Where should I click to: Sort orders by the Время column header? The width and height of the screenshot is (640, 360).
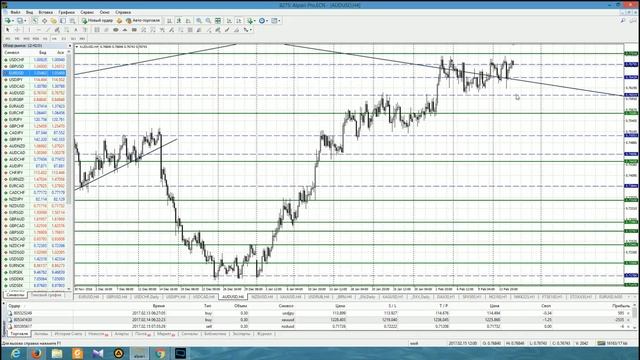pyautogui.click(x=158, y=306)
